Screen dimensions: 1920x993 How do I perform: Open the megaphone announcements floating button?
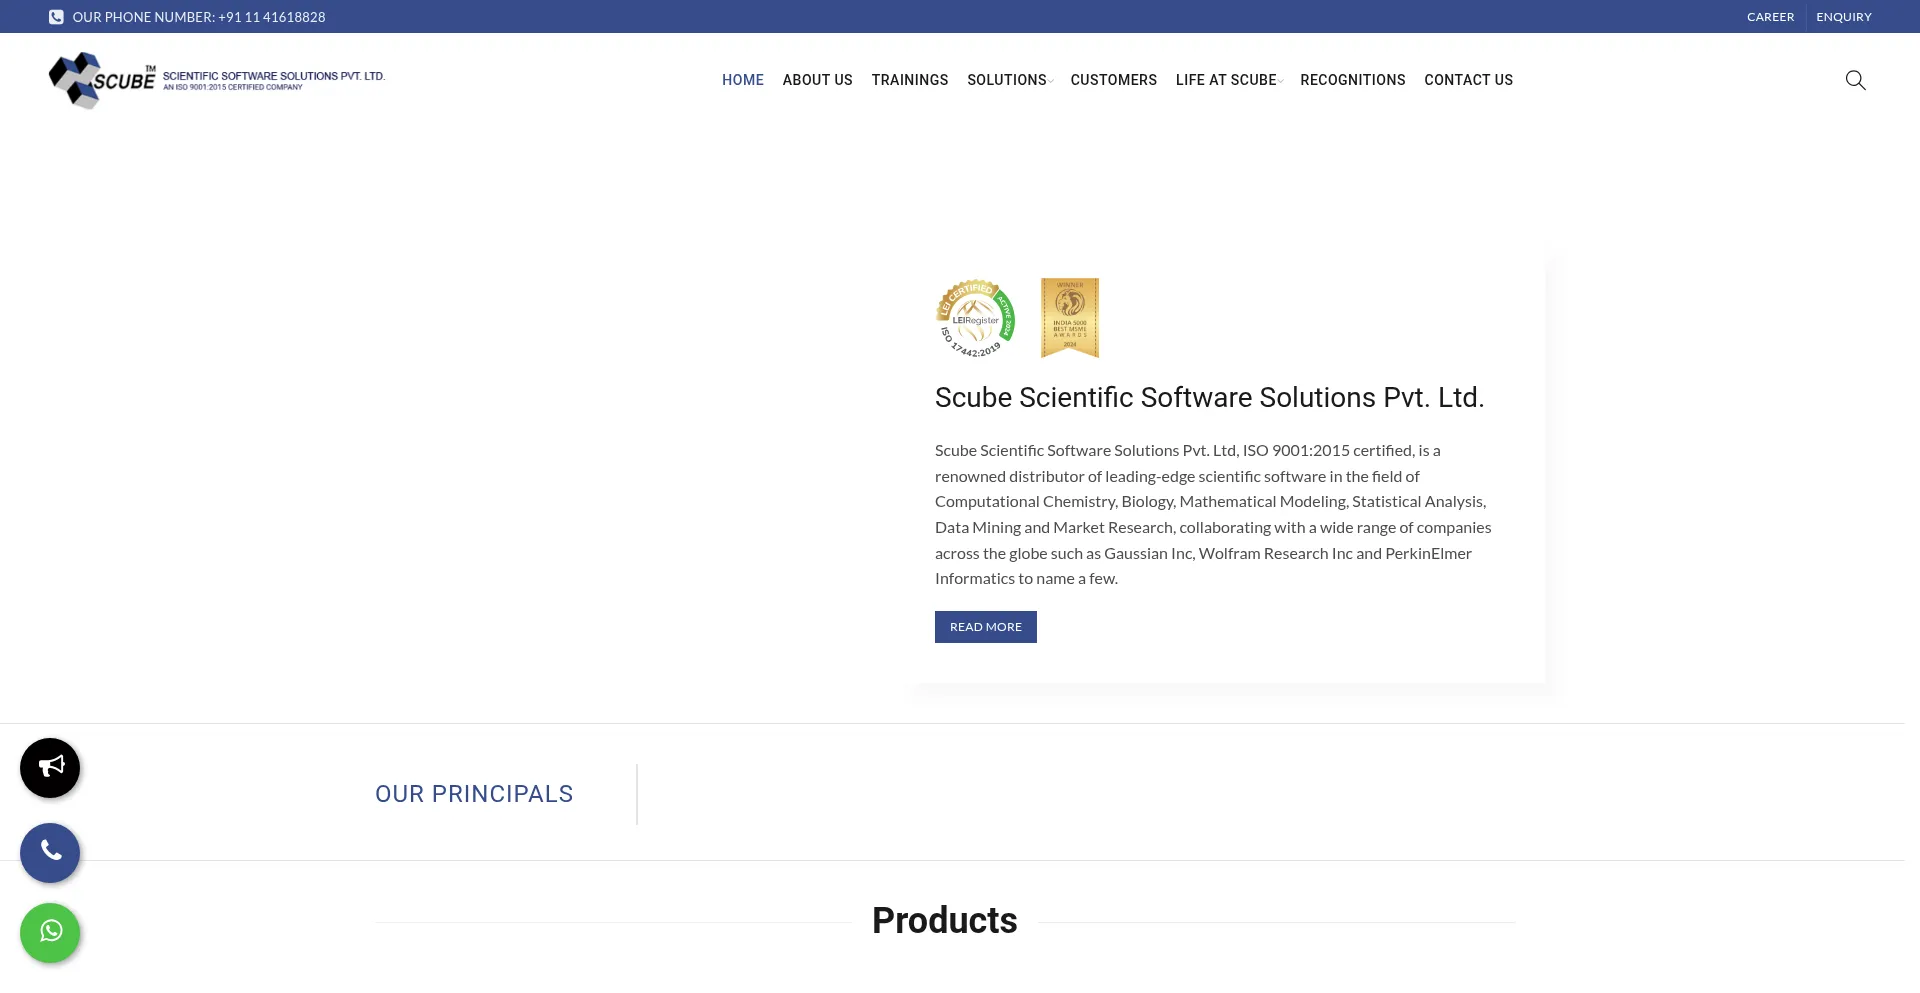coord(50,768)
